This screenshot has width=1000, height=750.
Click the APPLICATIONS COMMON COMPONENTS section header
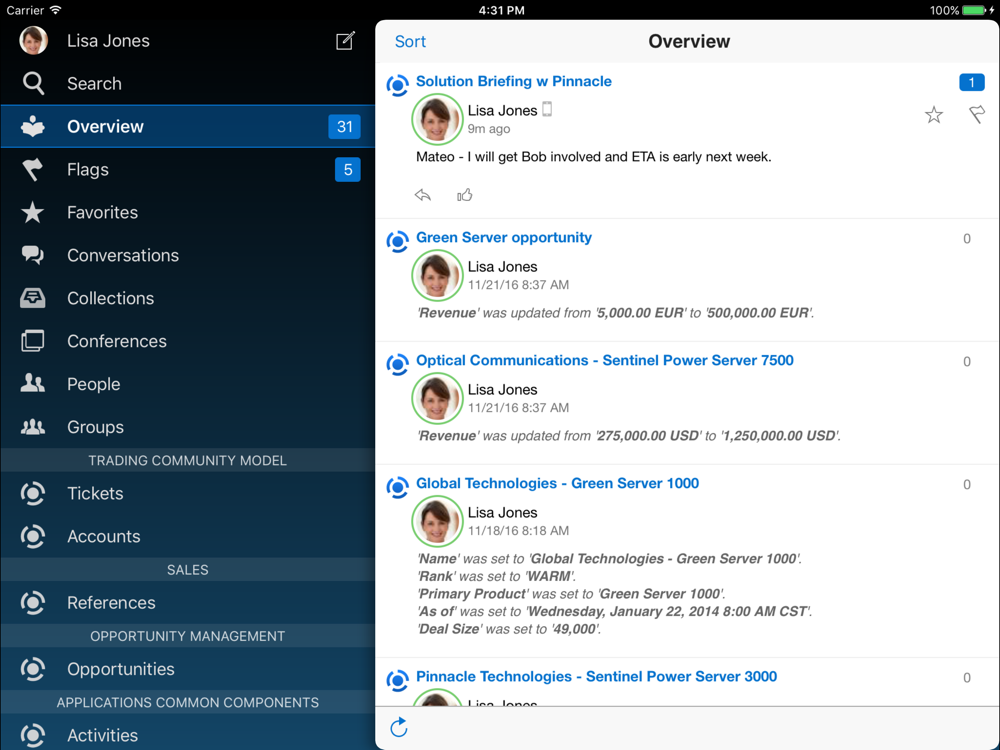[188, 703]
